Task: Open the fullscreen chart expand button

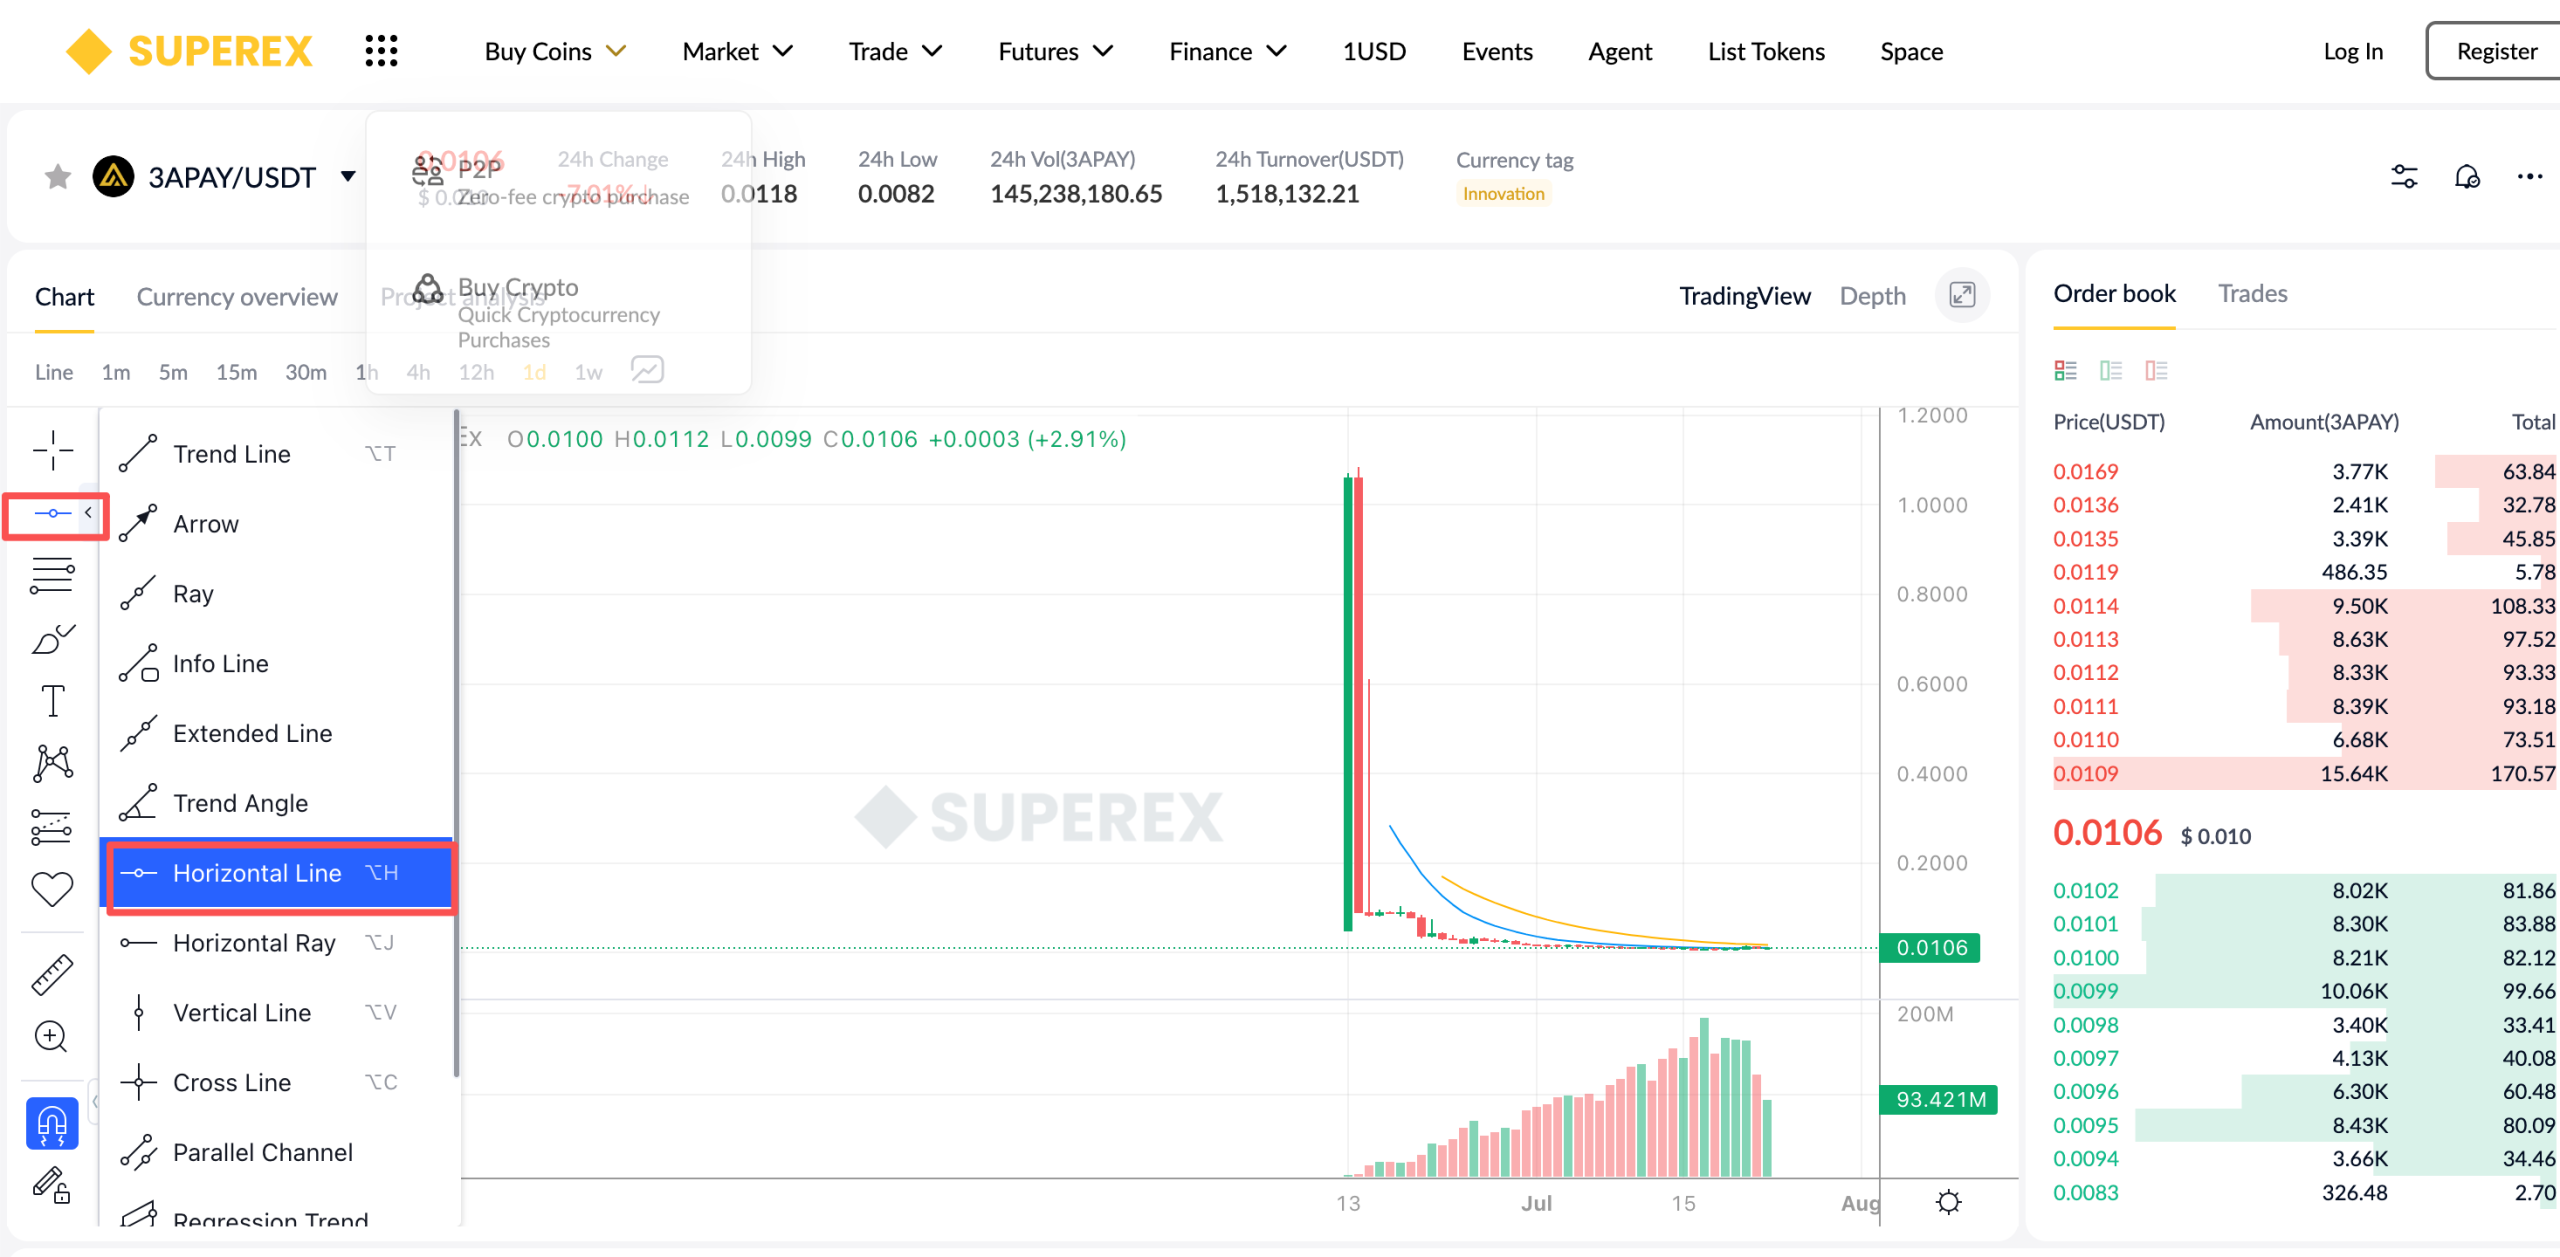Action: pyautogui.click(x=1962, y=295)
